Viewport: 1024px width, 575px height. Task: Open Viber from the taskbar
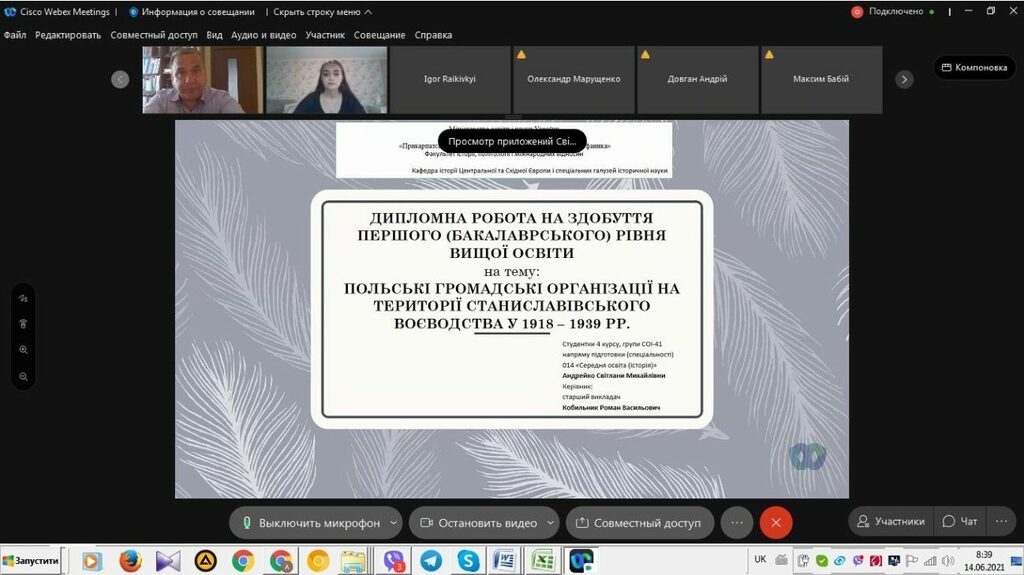(394, 561)
